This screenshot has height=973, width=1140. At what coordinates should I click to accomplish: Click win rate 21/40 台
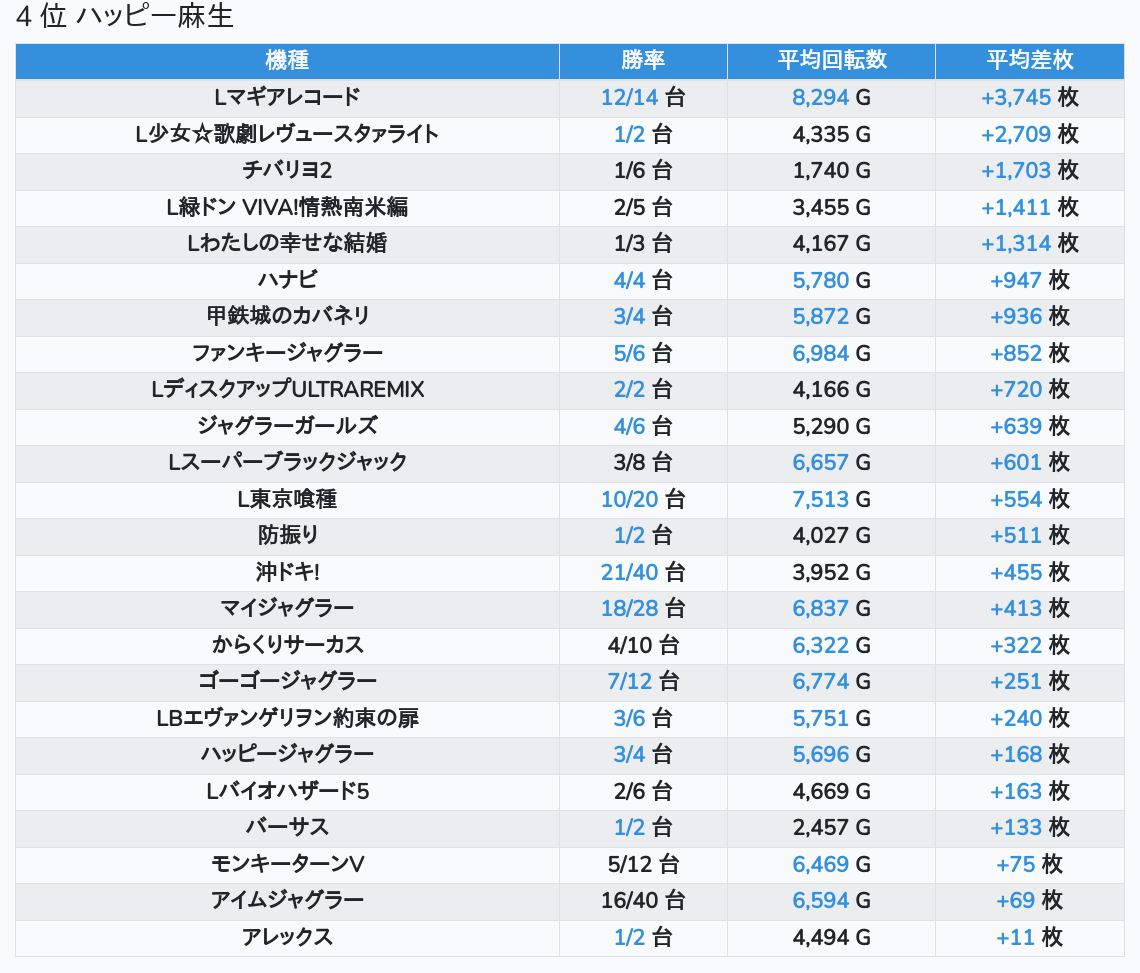pyautogui.click(x=643, y=572)
